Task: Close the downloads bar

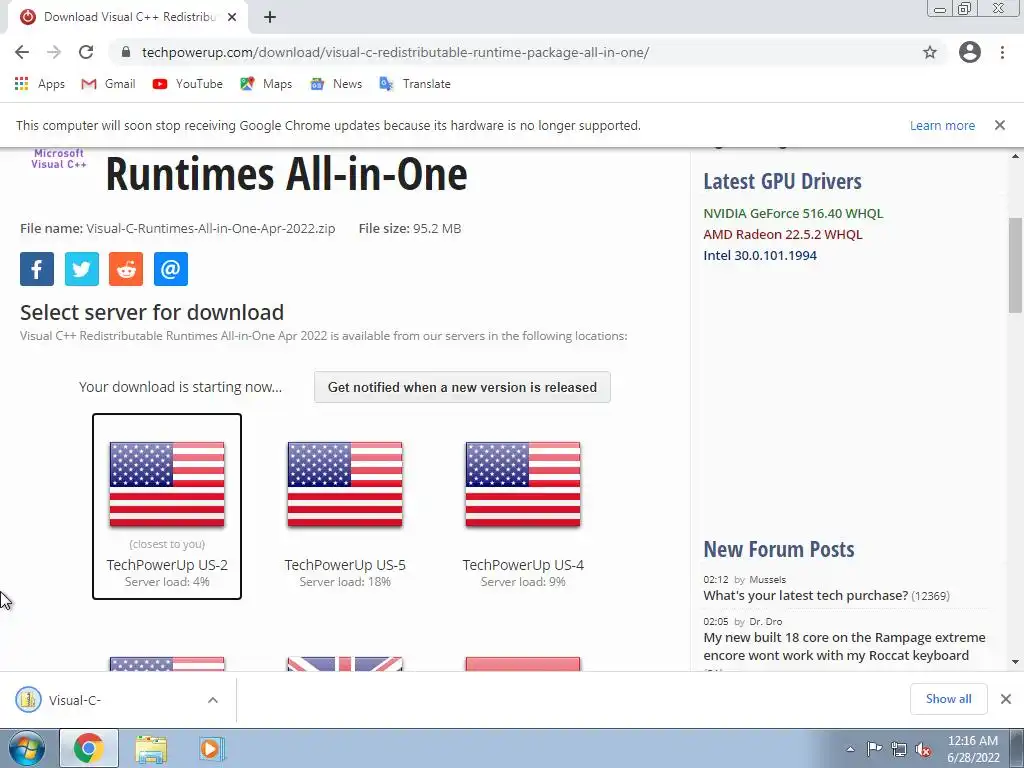Action: [x=1006, y=699]
